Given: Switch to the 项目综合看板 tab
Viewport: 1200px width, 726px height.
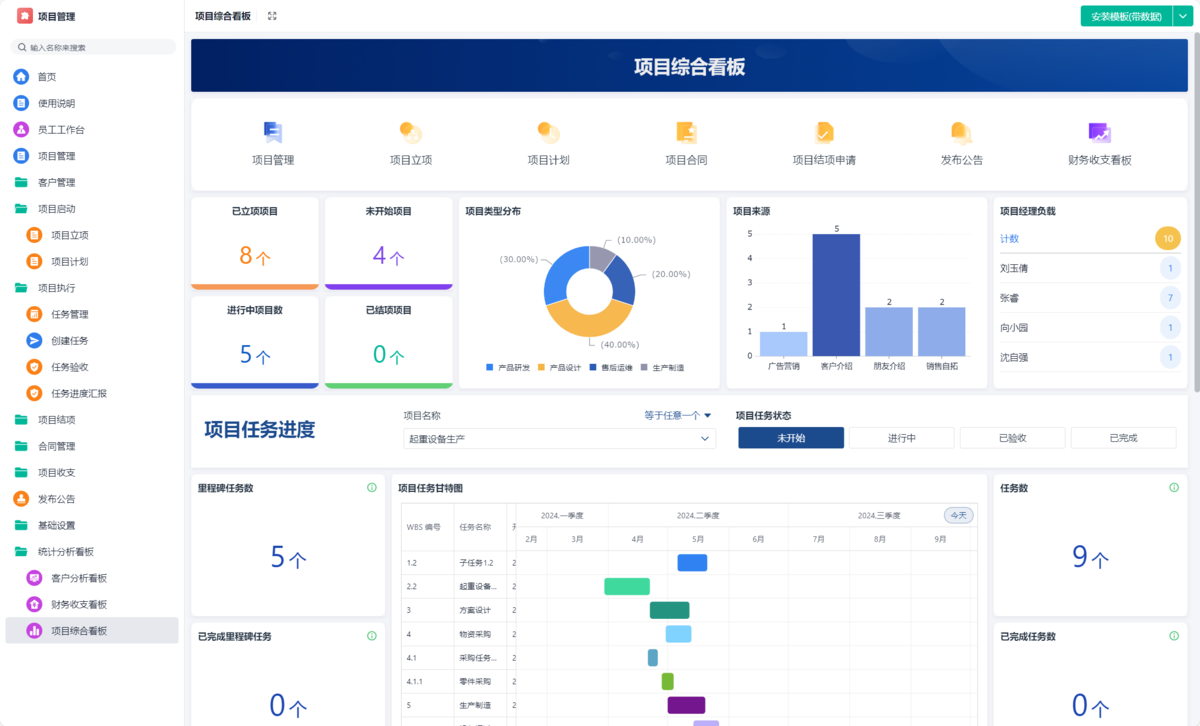Looking at the screenshot, I should 222,16.
